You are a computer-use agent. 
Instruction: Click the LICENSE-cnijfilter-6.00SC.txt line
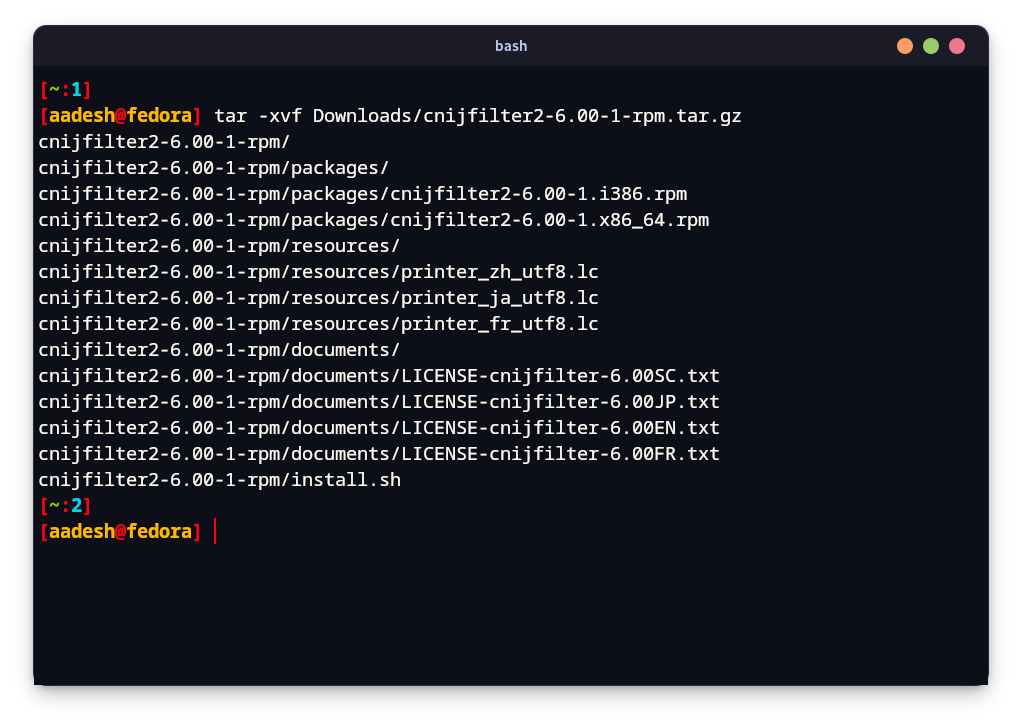(379, 376)
